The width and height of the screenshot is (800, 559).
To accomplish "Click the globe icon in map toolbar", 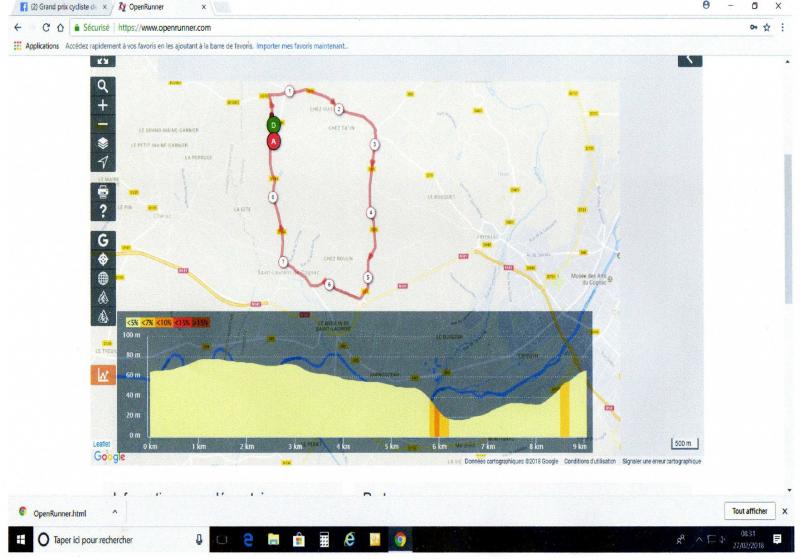I will pyautogui.click(x=103, y=278).
